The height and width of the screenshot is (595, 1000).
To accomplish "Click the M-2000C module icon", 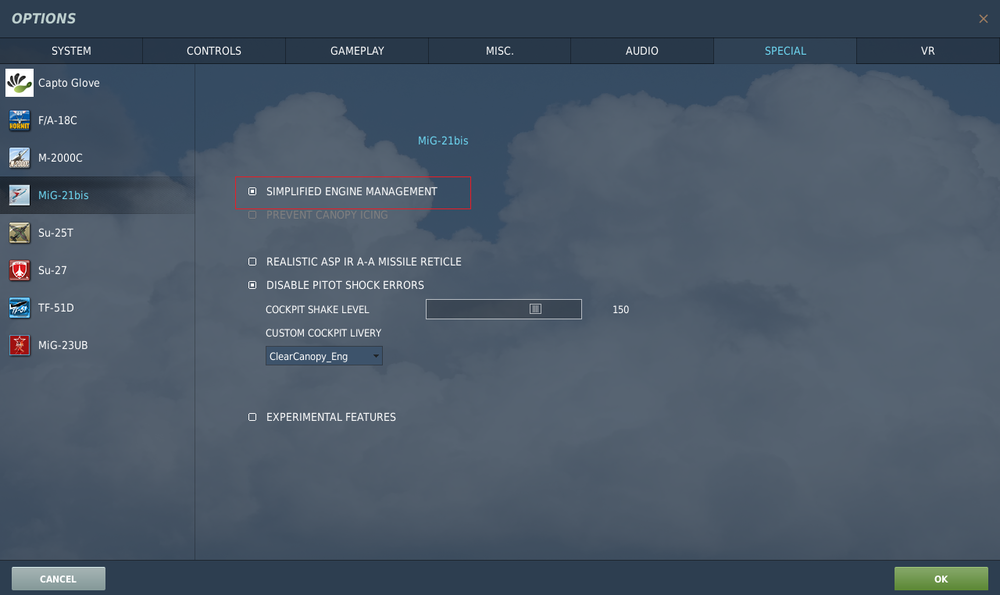I will [19, 158].
